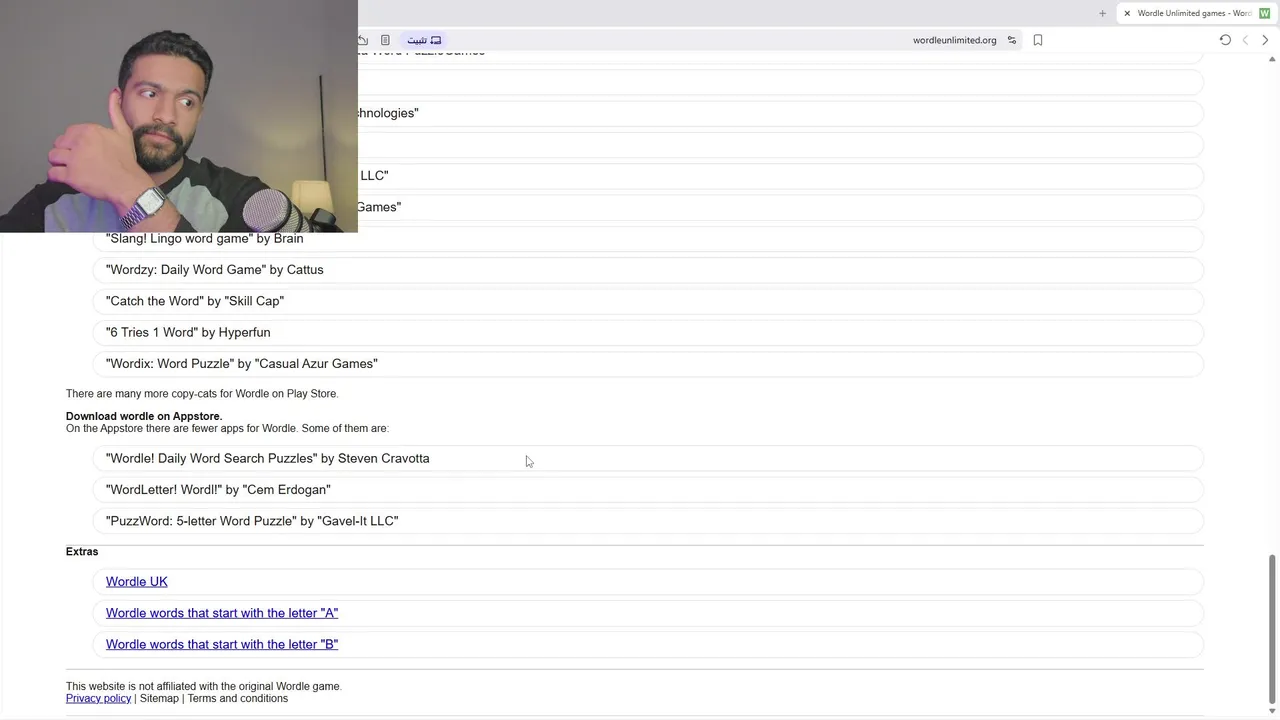Click the scrollbar up arrow
The height and width of the screenshot is (720, 1280).
coord(1272,59)
